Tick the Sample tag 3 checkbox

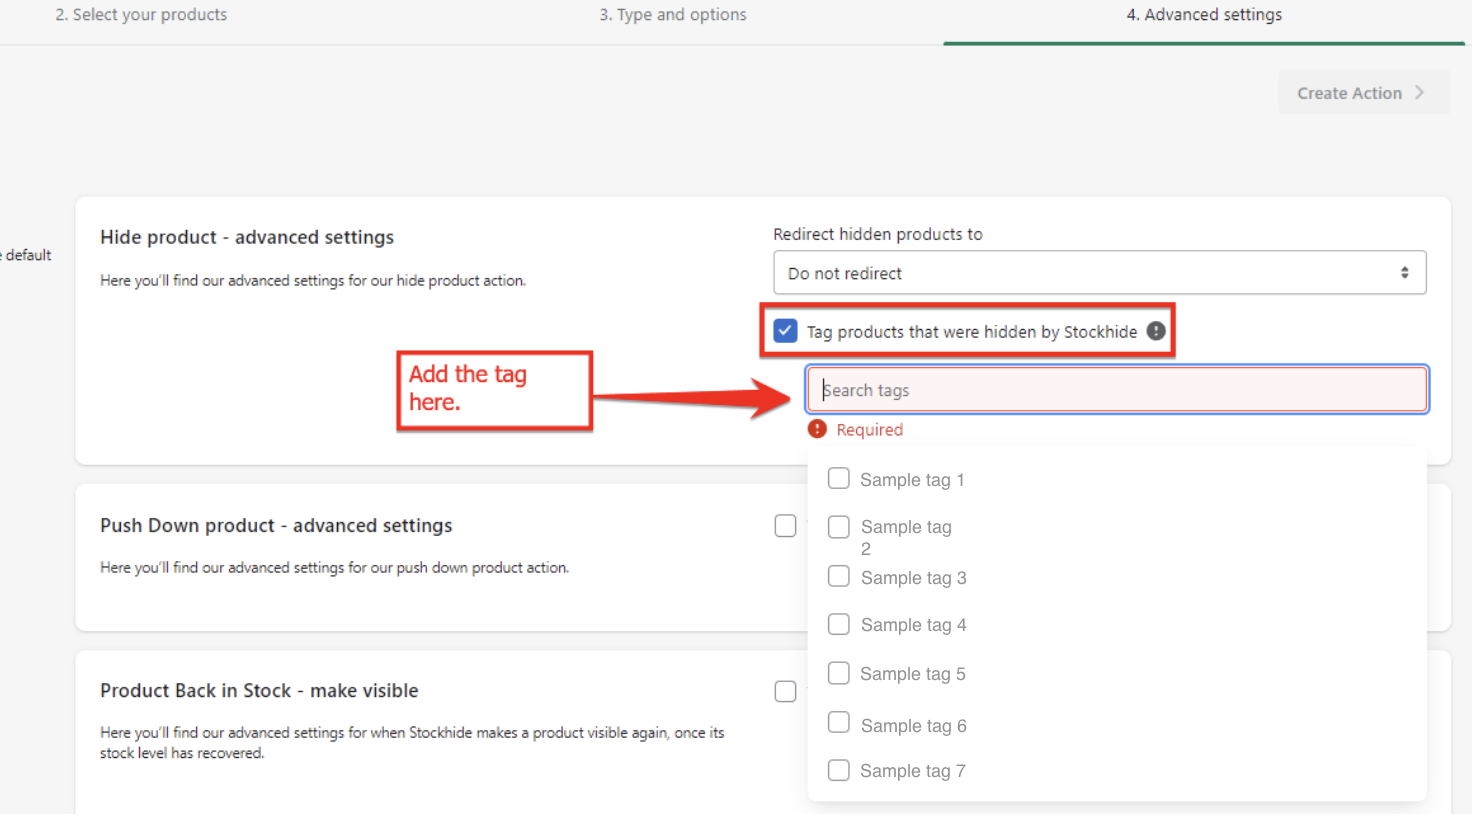click(x=839, y=577)
